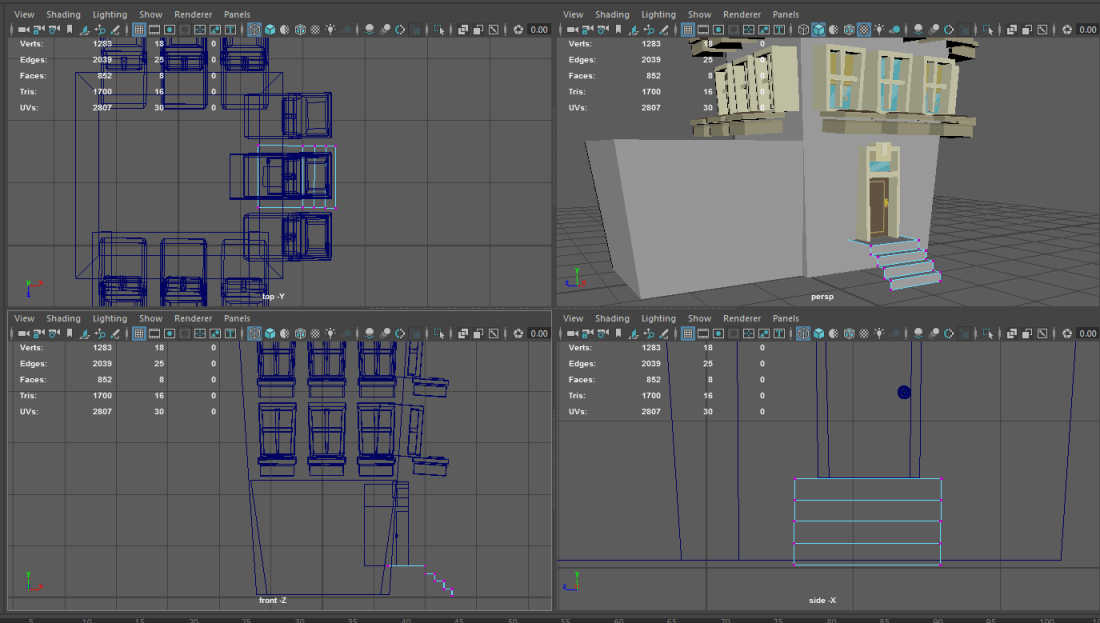This screenshot has width=1100, height=623.
Task: Open the grease pencil tool in top view
Action: [116, 29]
